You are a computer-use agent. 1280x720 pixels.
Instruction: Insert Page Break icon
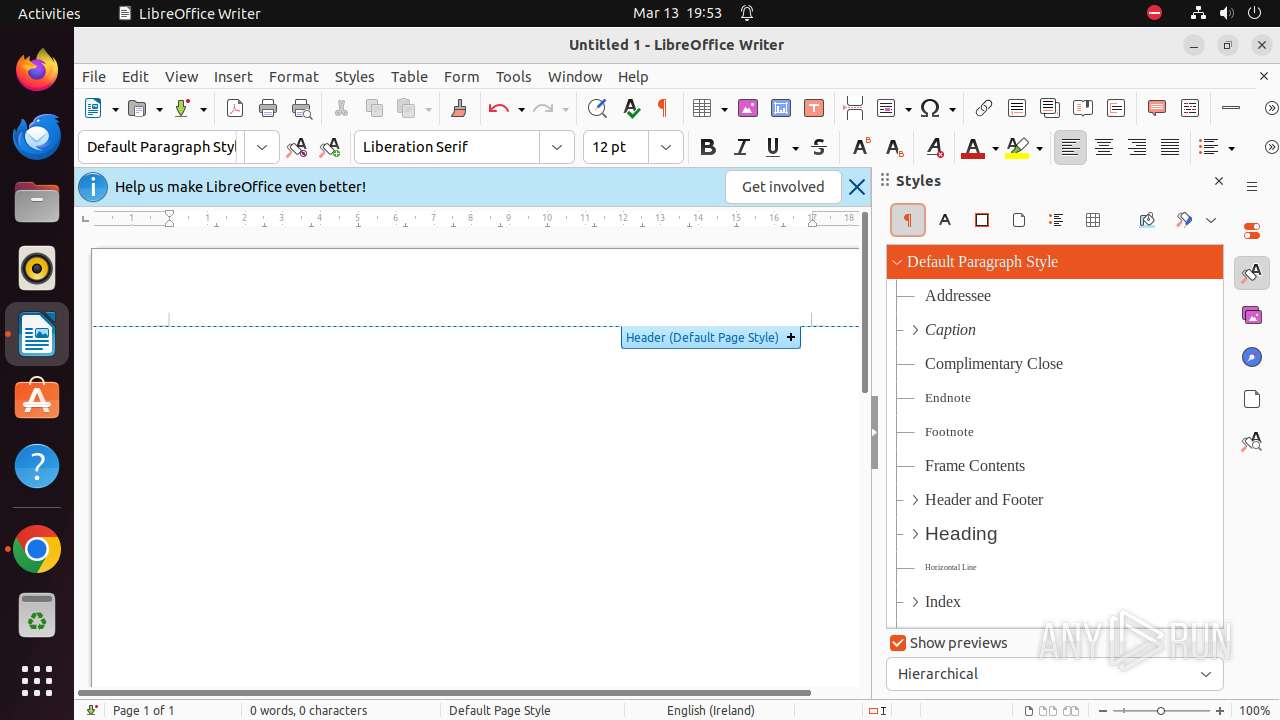coord(853,108)
